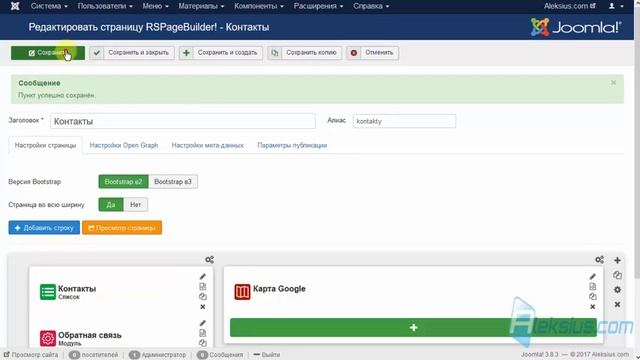
Task: Focus the Заголовок field with Контакты
Action: 182,121
